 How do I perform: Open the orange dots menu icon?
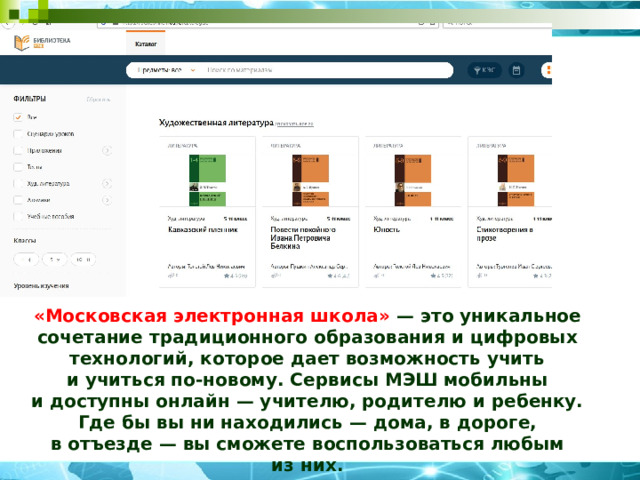(x=548, y=70)
